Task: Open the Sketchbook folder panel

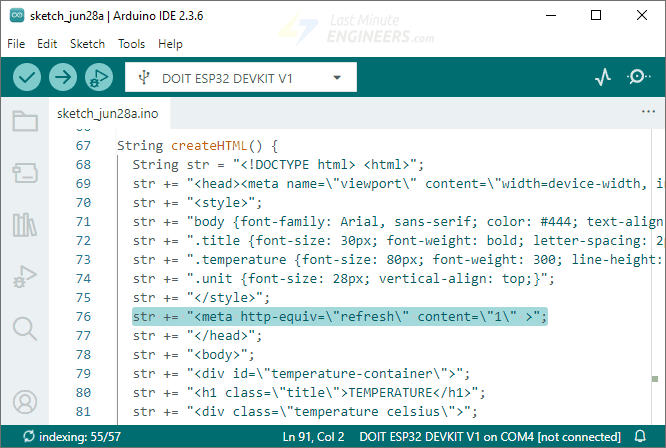Action: [25, 122]
